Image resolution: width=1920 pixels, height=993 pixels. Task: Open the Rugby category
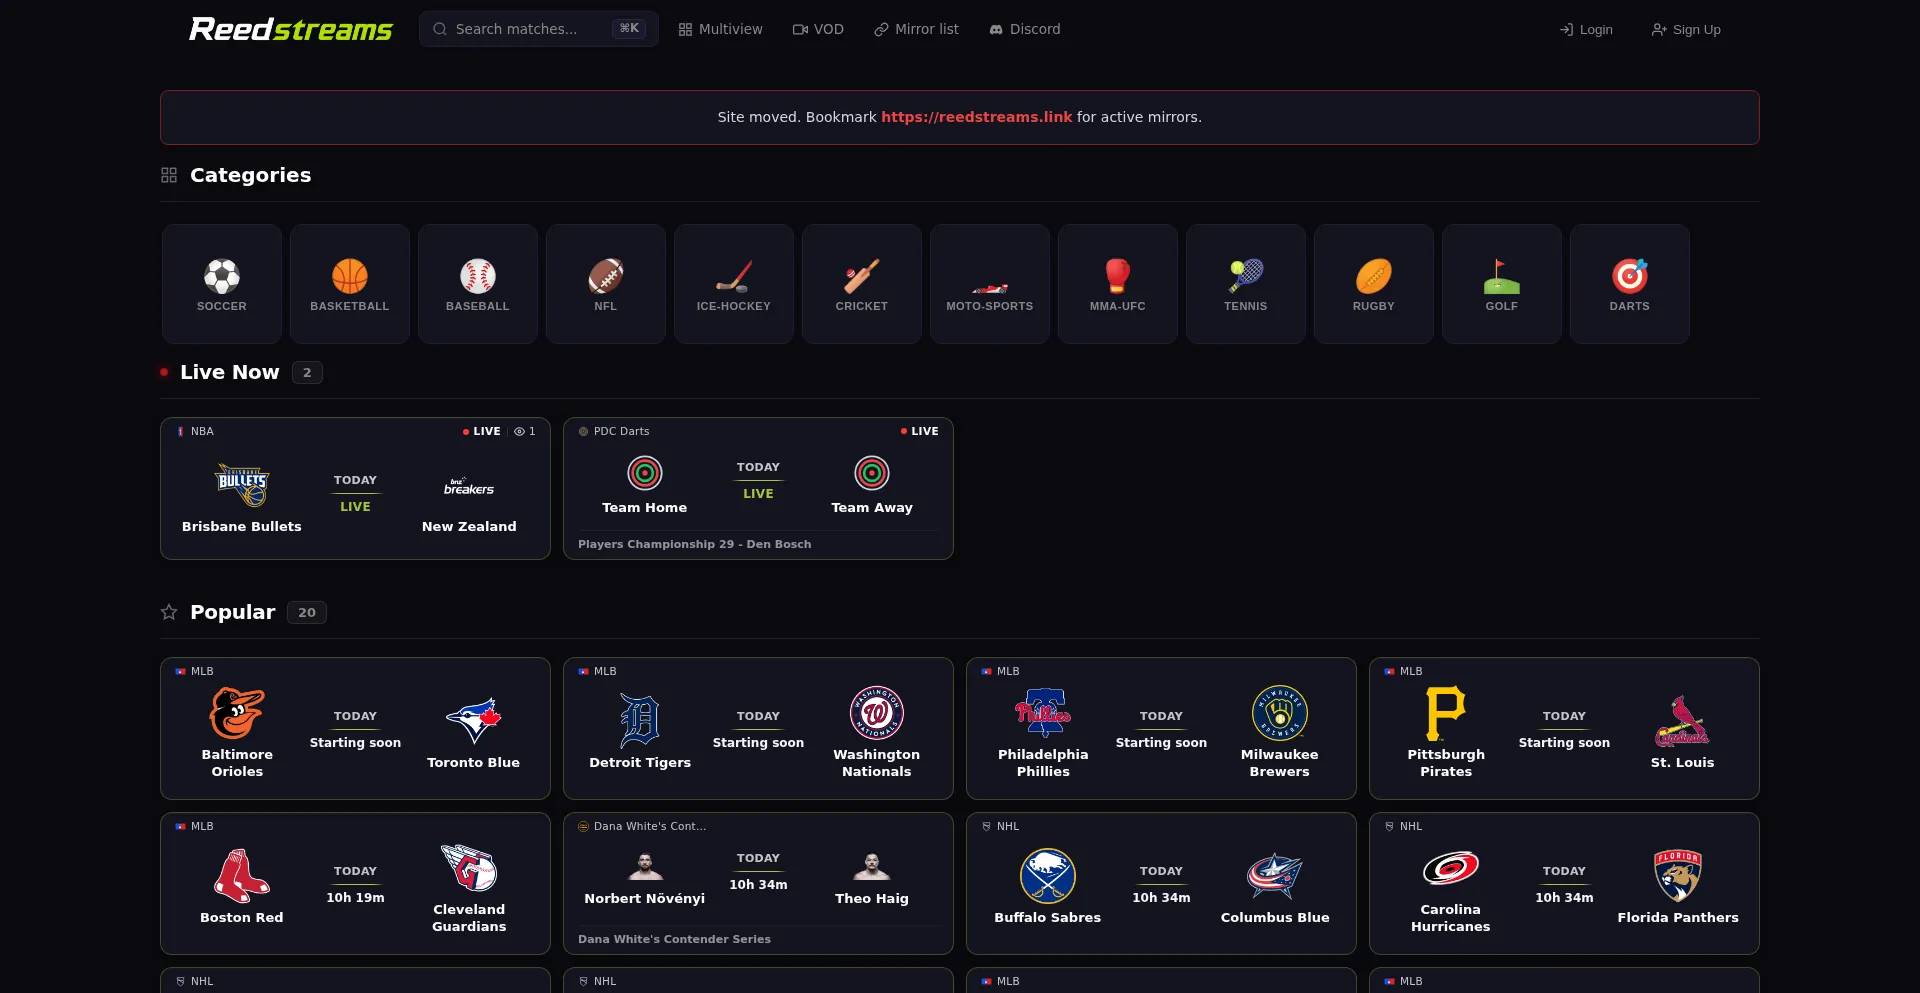(x=1374, y=284)
